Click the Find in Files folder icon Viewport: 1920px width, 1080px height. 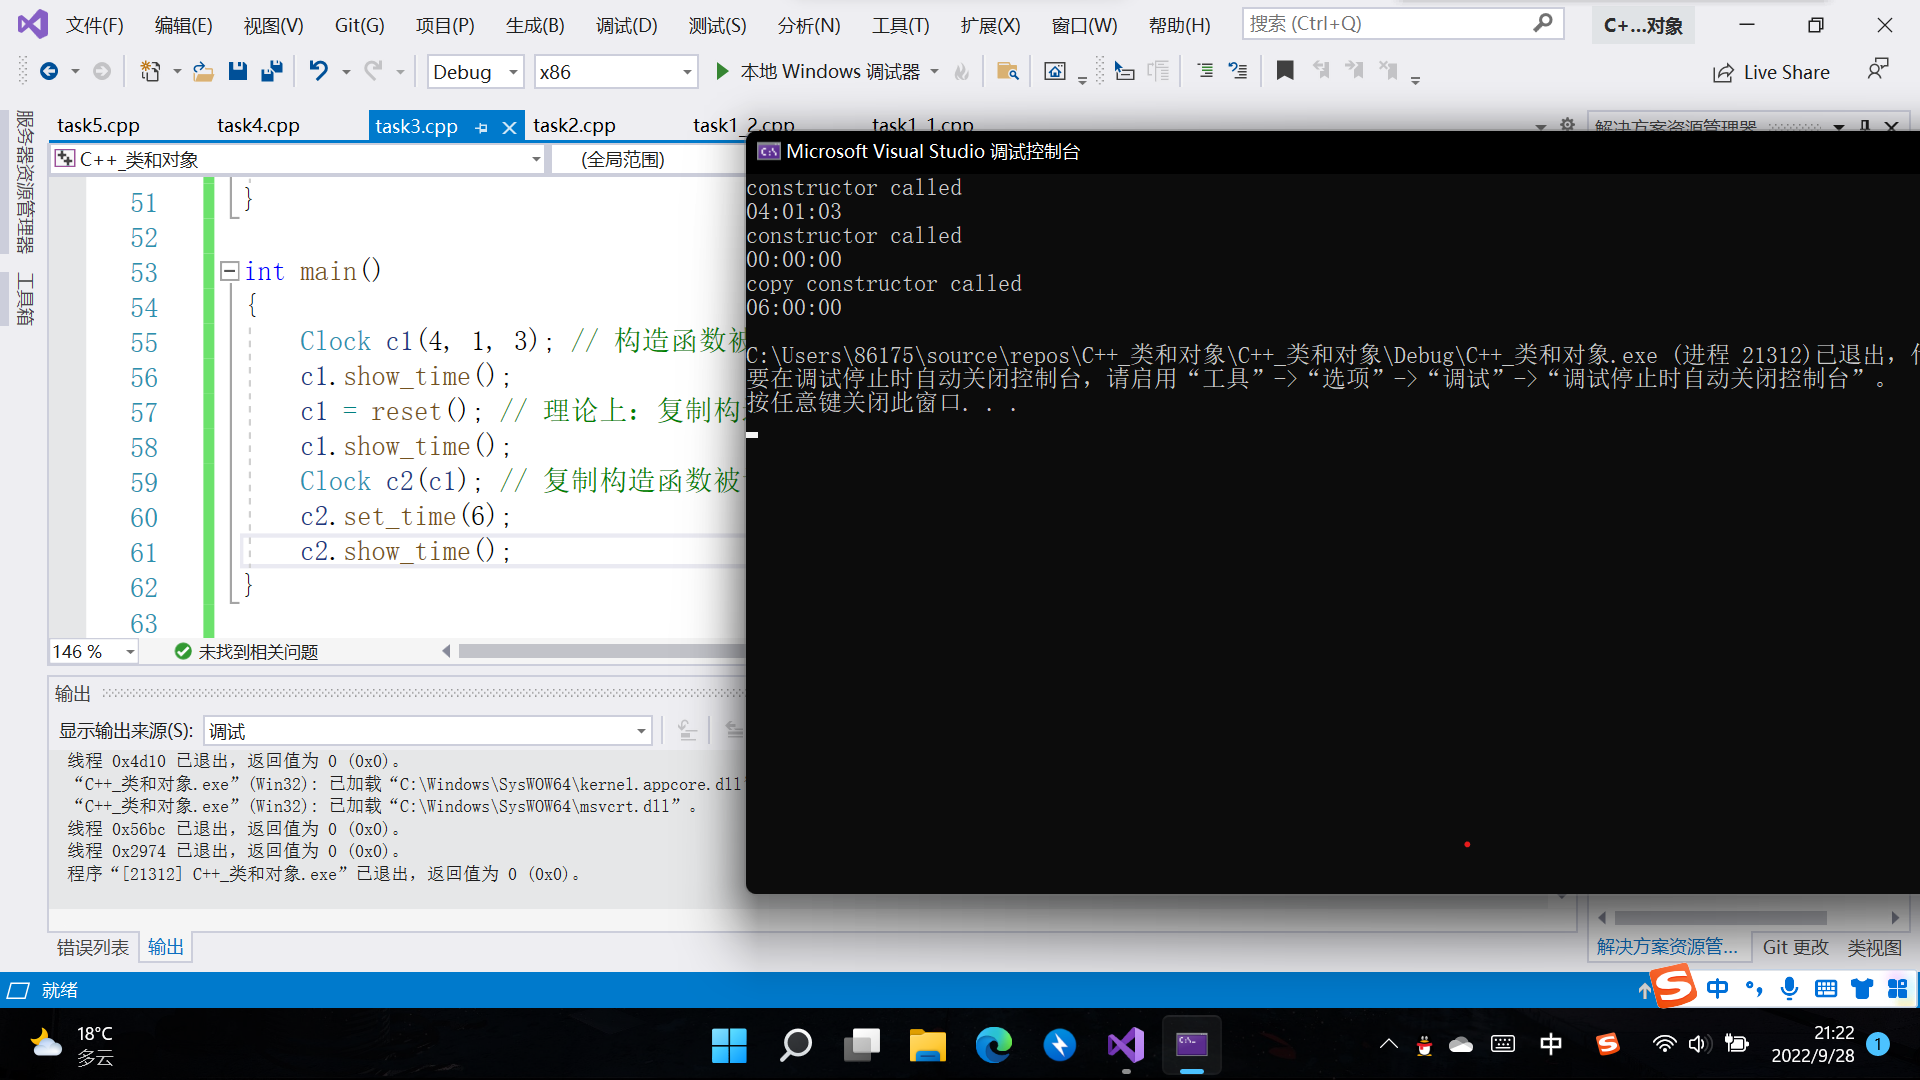(1007, 71)
